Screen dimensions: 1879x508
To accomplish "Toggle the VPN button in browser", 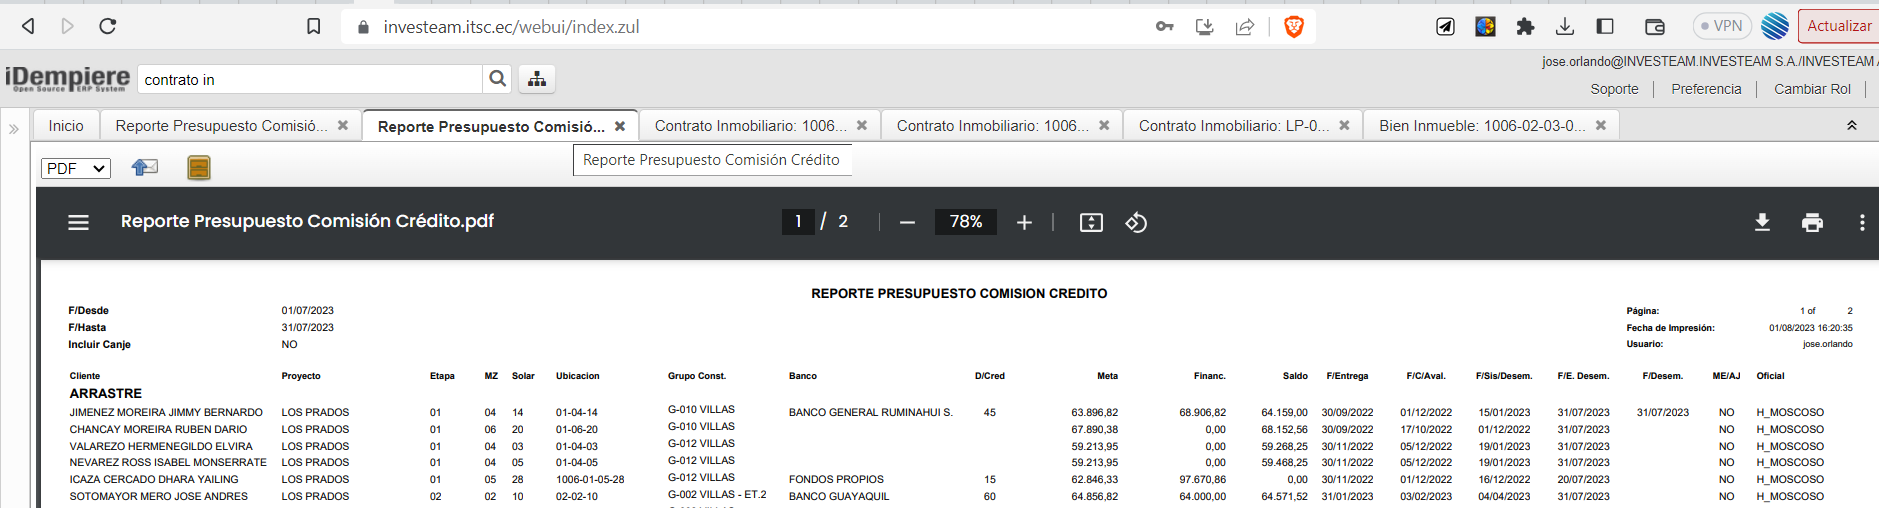I will pos(1721,26).
